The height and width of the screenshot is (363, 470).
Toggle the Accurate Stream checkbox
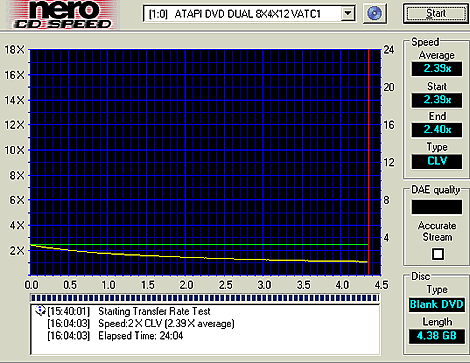pos(438,254)
